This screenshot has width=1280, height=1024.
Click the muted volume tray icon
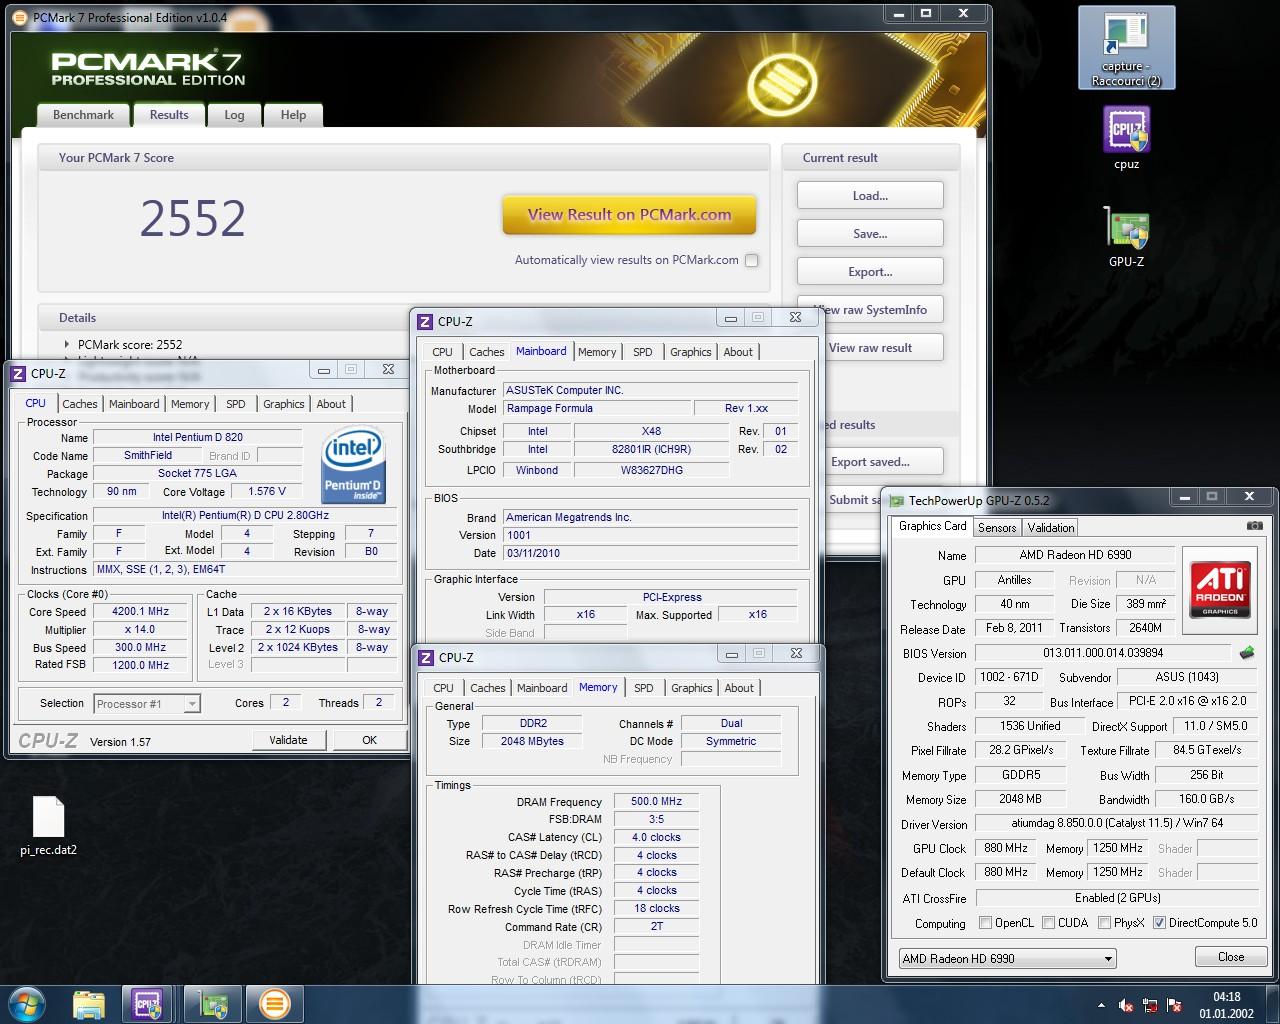tap(1126, 1005)
